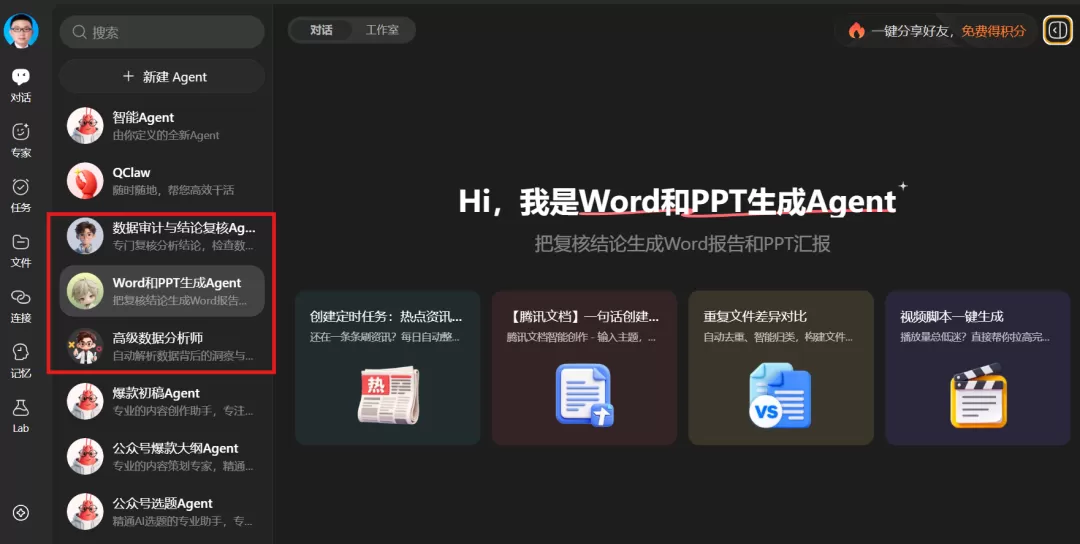Click the 公众号选题Agent avatar
The image size is (1080, 544).
85,511
